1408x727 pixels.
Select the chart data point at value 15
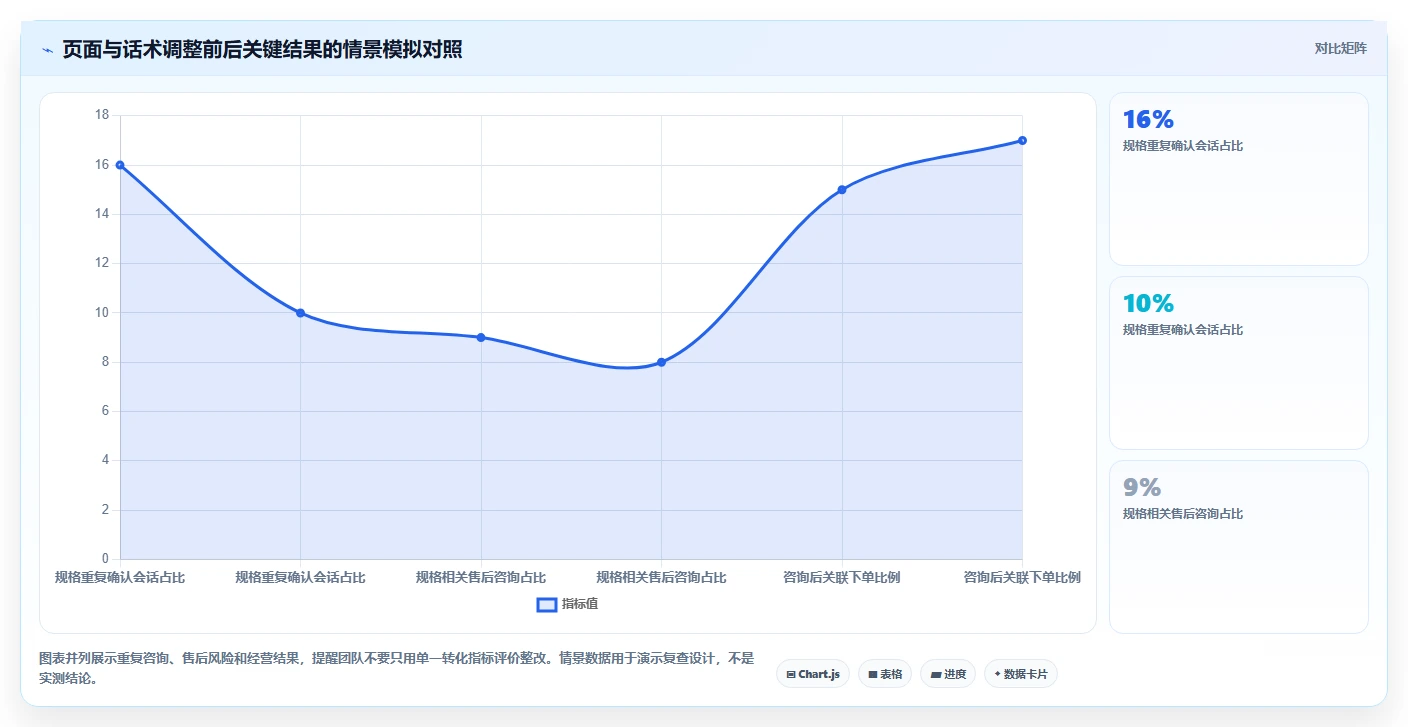[842, 189]
